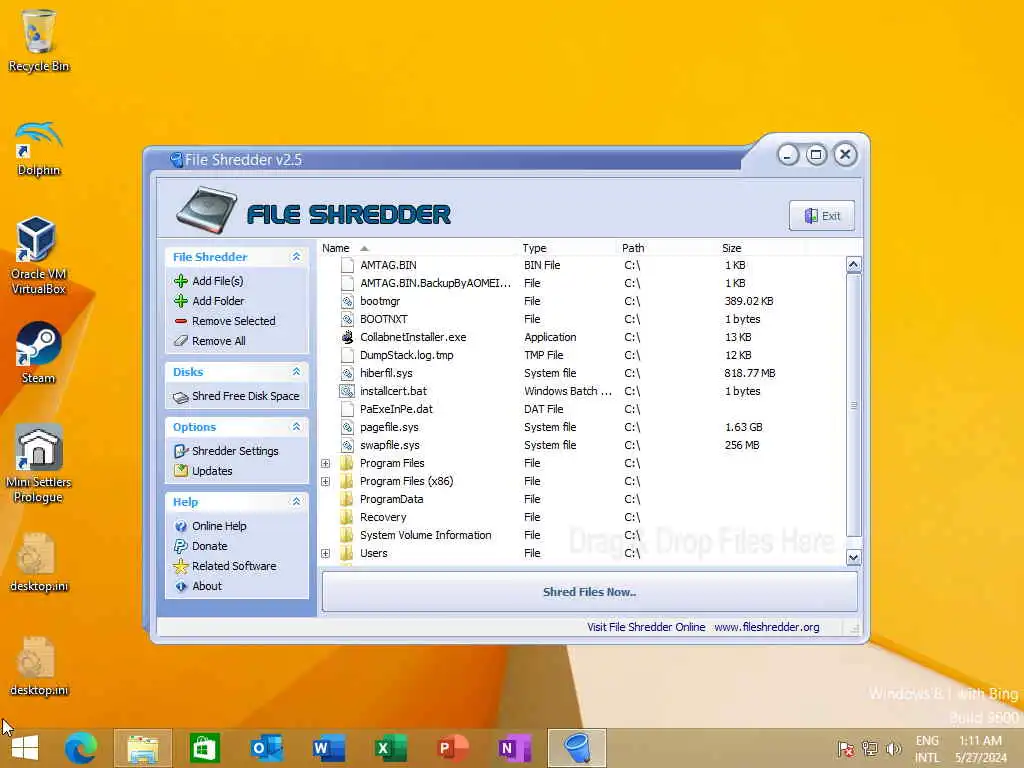This screenshot has height=768, width=1024.
Task: Click the Remove All eraser icon
Action: pyautogui.click(x=181, y=341)
